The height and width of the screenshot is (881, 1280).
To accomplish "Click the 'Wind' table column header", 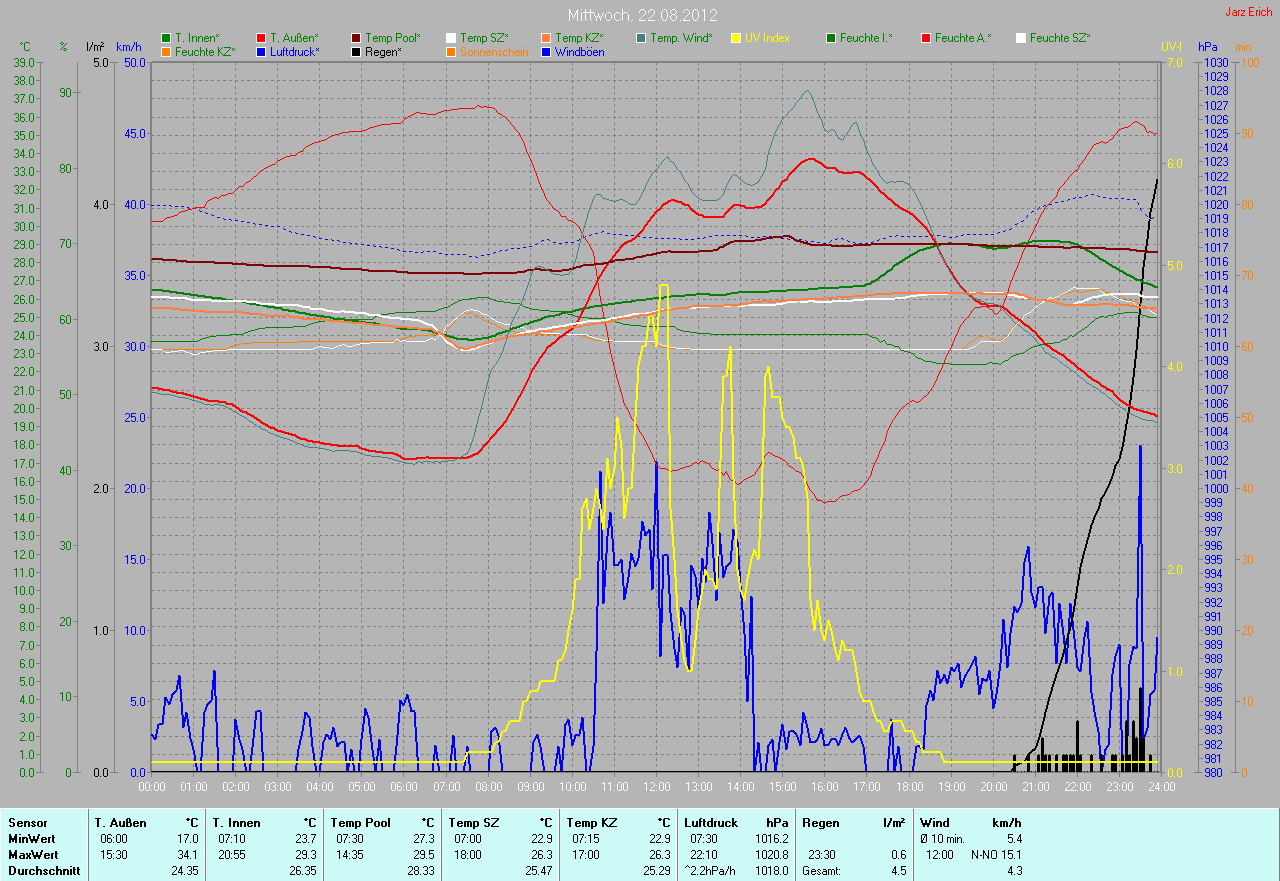I will [x=935, y=823].
